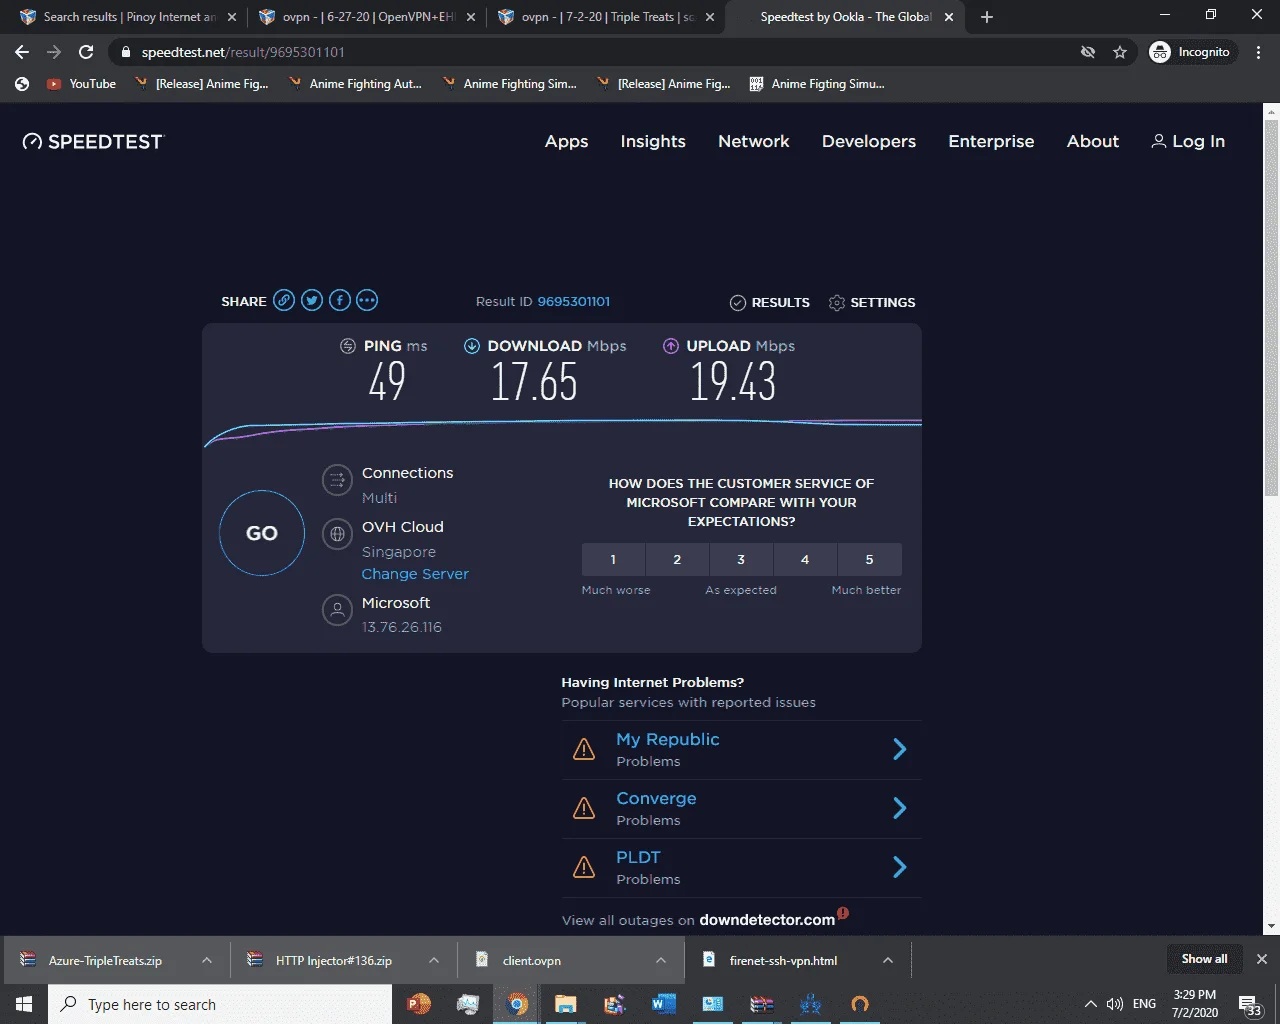Image resolution: width=1280 pixels, height=1024 pixels.
Task: Select rating 5 Much better
Action: pos(869,559)
